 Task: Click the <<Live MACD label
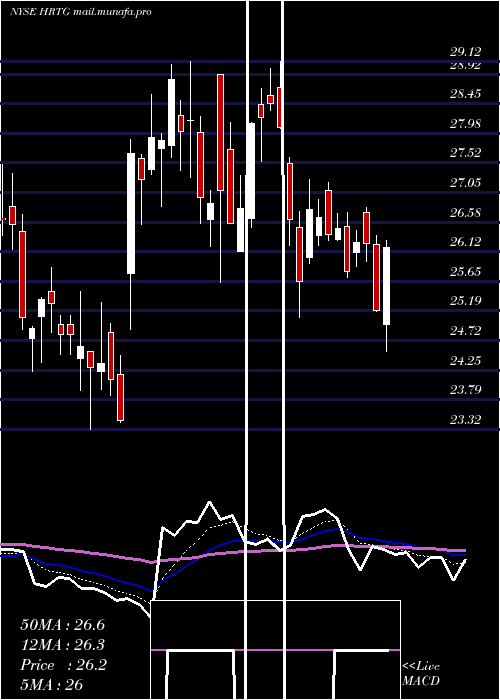pos(421,674)
